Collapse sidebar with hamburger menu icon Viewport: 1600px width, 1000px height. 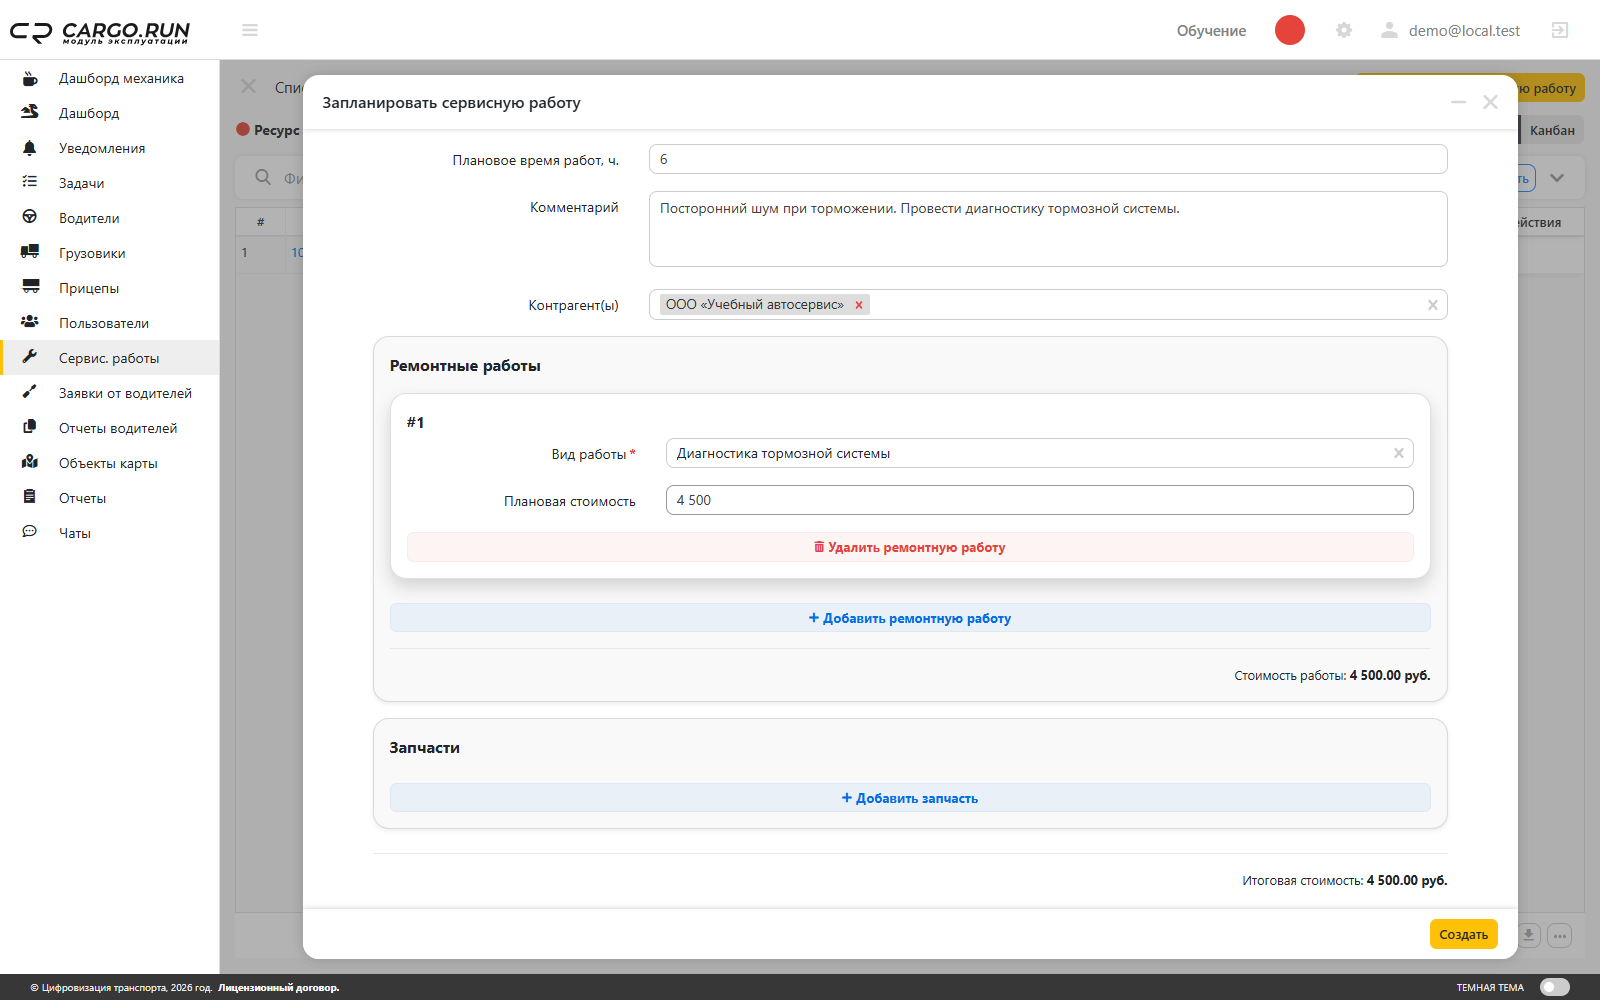(250, 30)
